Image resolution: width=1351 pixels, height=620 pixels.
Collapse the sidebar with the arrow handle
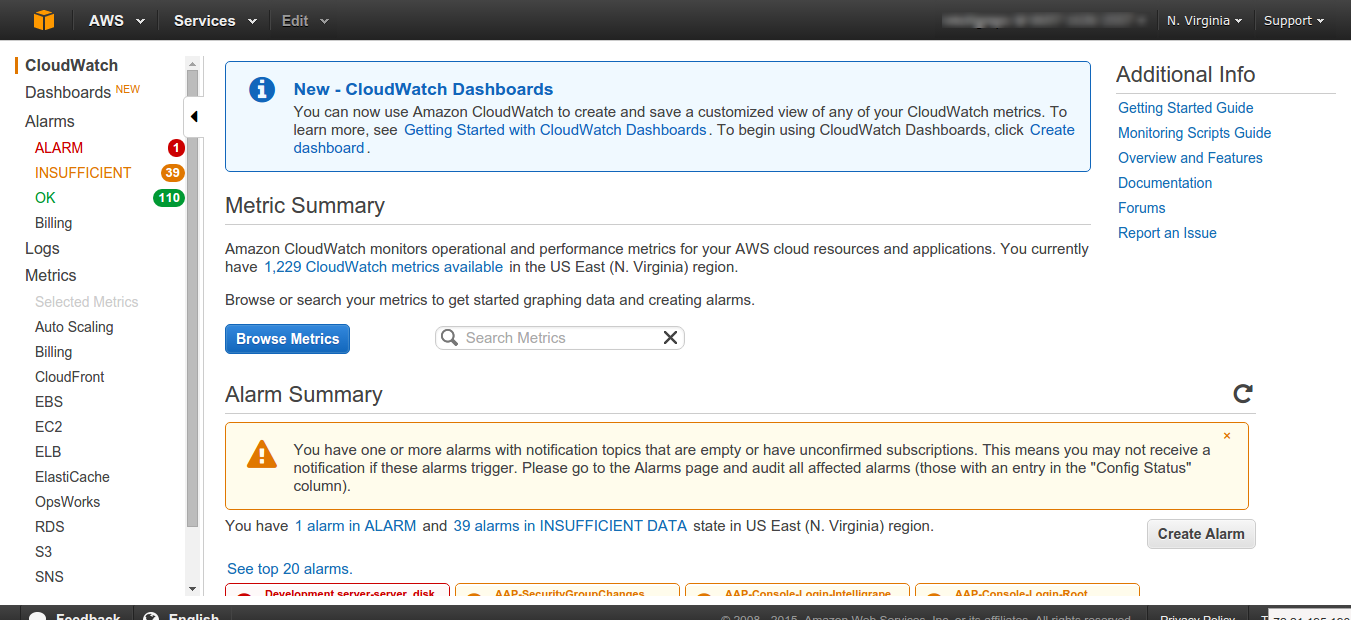194,117
